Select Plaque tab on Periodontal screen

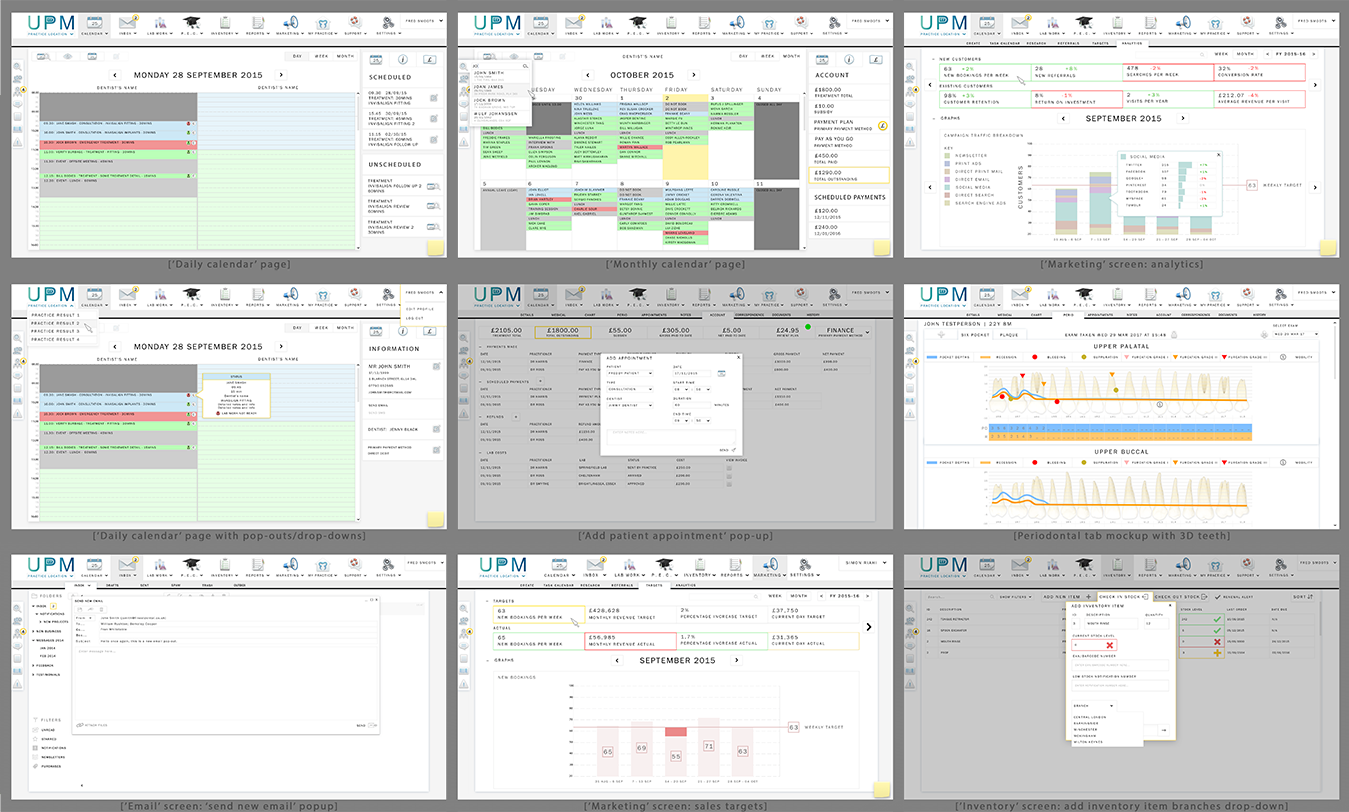[1009, 335]
